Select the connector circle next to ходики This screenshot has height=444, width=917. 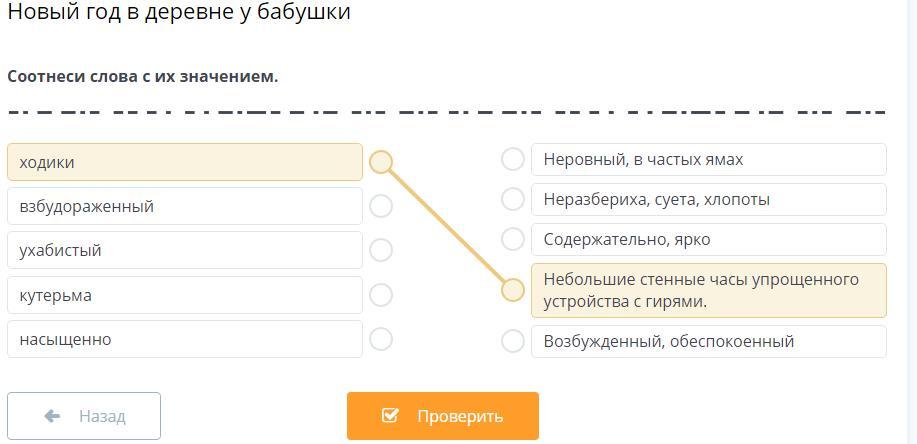[381, 162]
